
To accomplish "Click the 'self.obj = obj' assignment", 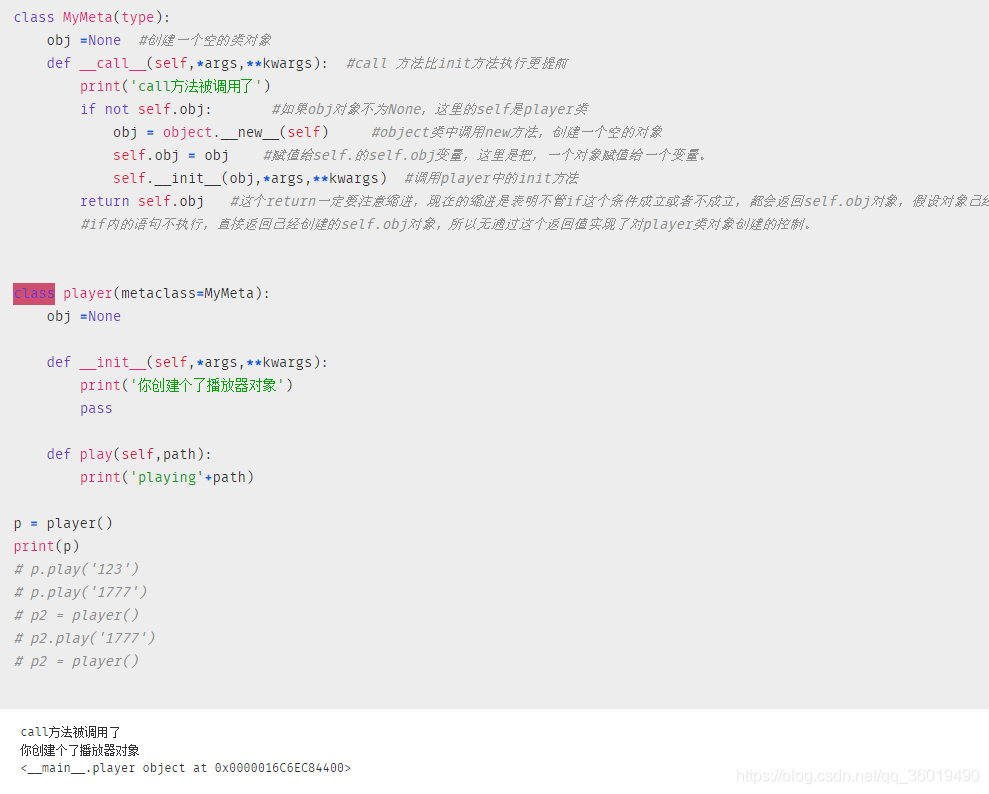I will (x=171, y=156).
